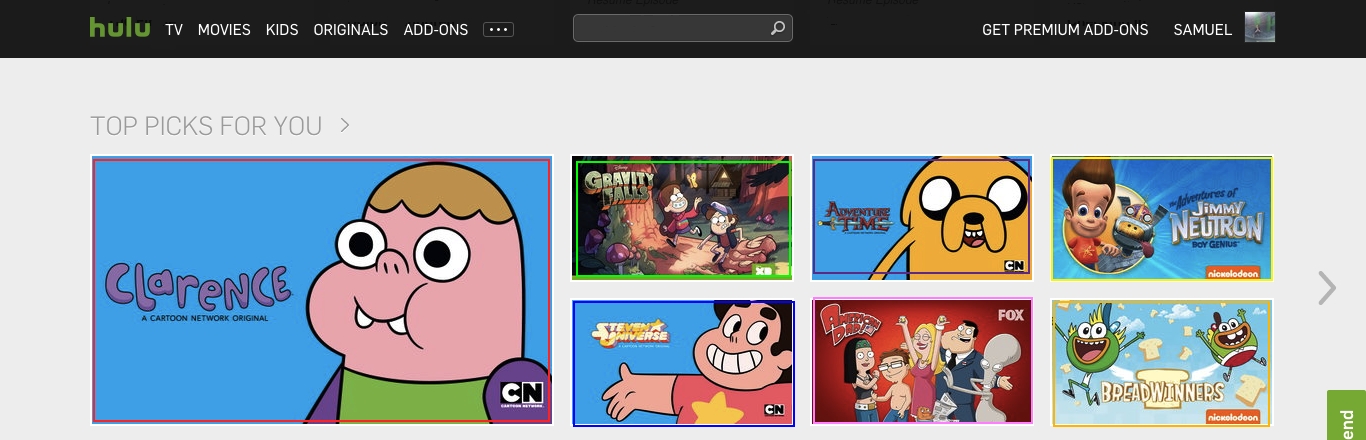This screenshot has height=440, width=1366.
Task: Open the Steven Universe thumbnail
Action: click(682, 363)
